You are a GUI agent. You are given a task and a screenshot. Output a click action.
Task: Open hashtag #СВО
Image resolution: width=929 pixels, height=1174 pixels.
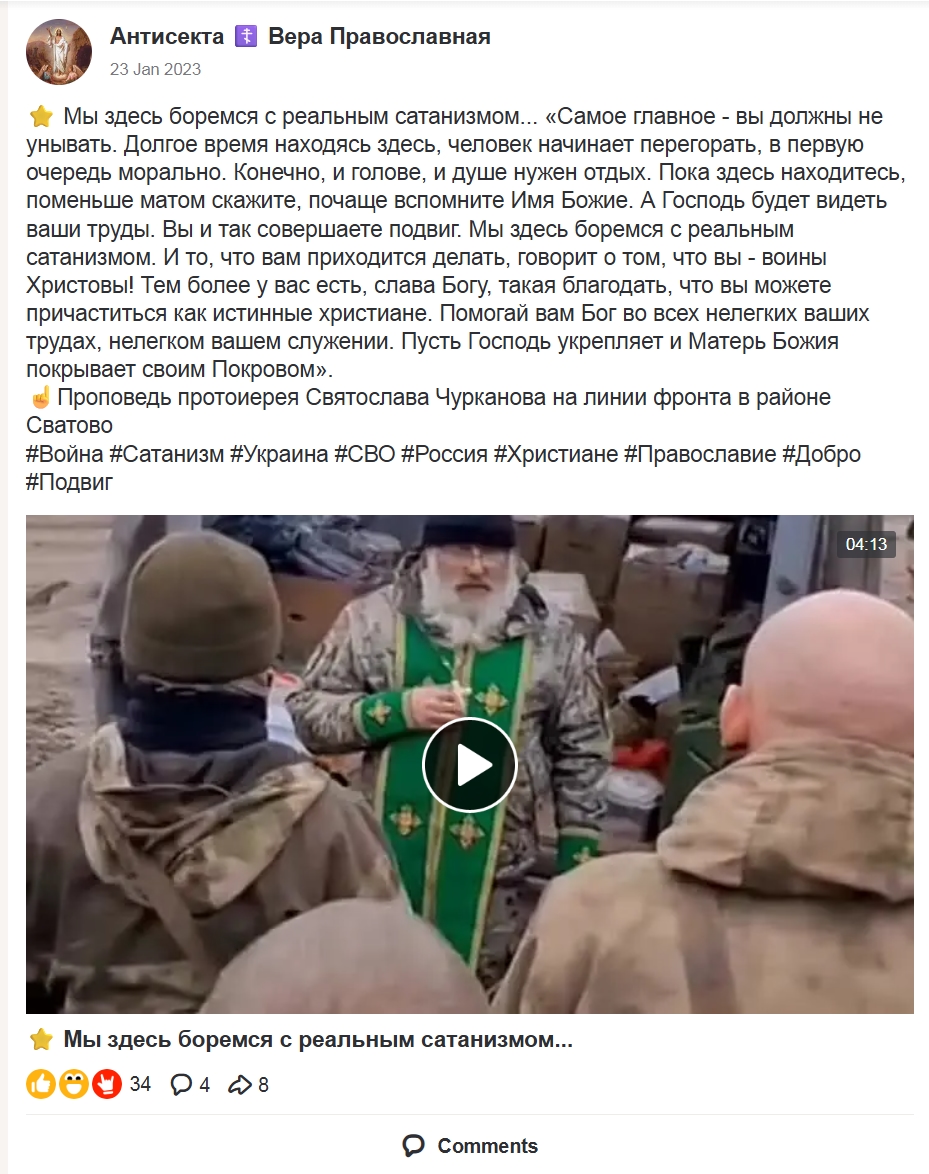coord(365,454)
